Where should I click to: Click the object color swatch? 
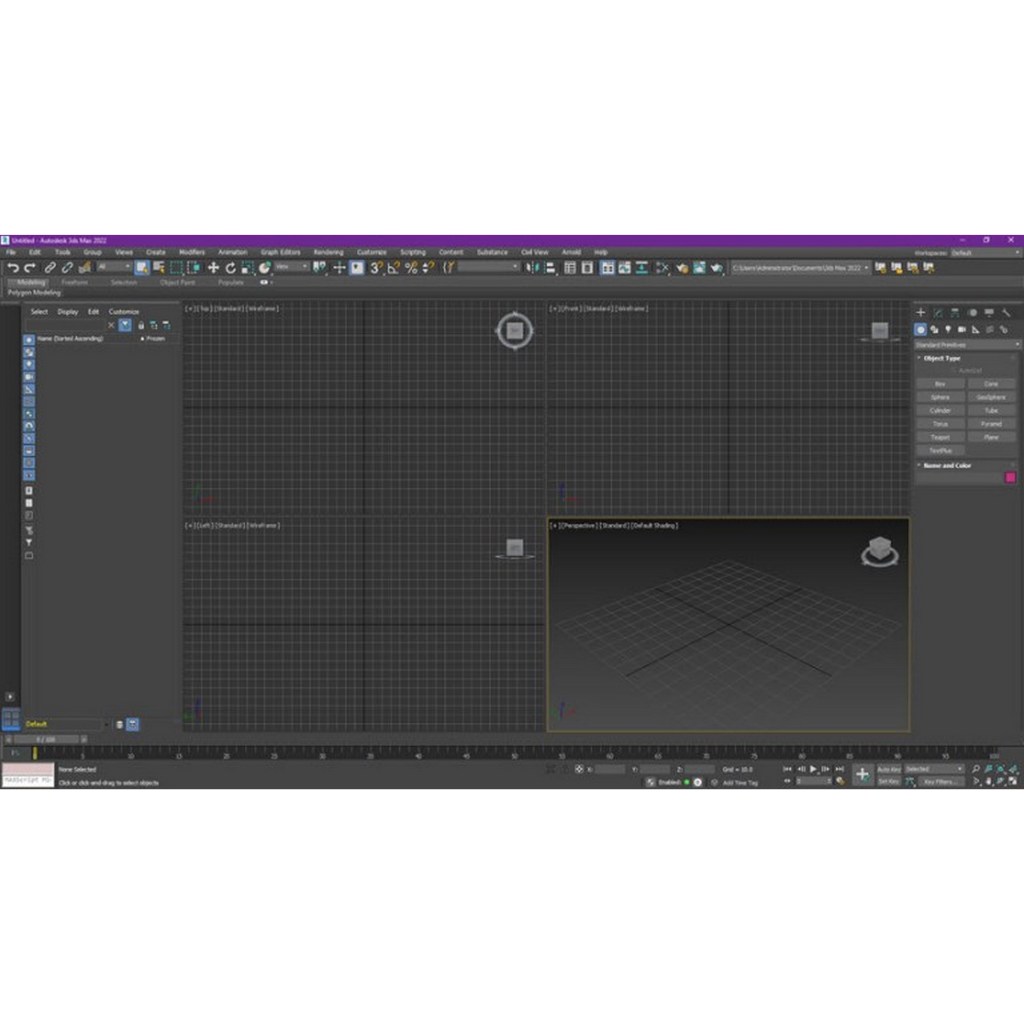(1011, 477)
